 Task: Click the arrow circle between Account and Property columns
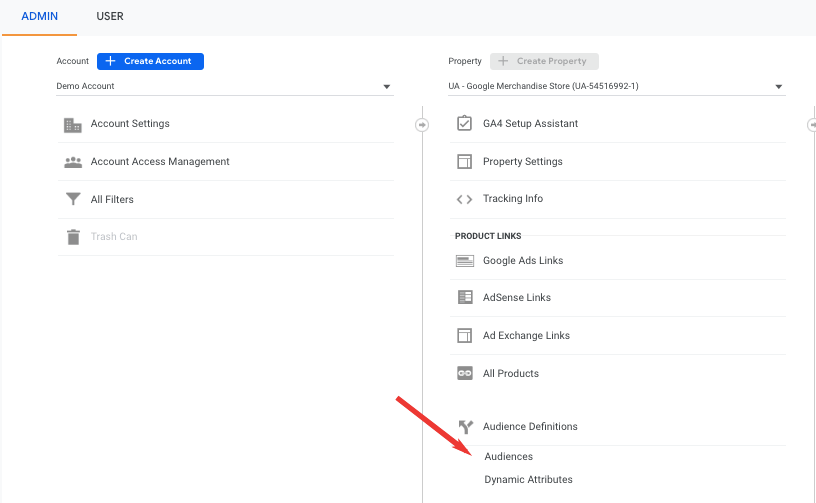click(x=422, y=125)
